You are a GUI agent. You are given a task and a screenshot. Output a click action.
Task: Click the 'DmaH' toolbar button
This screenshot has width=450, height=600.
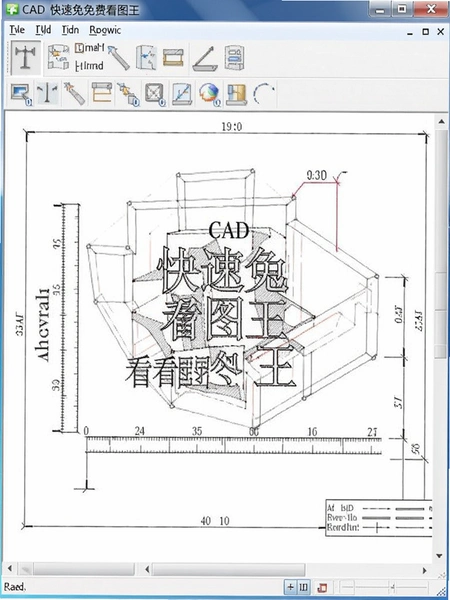[90, 48]
